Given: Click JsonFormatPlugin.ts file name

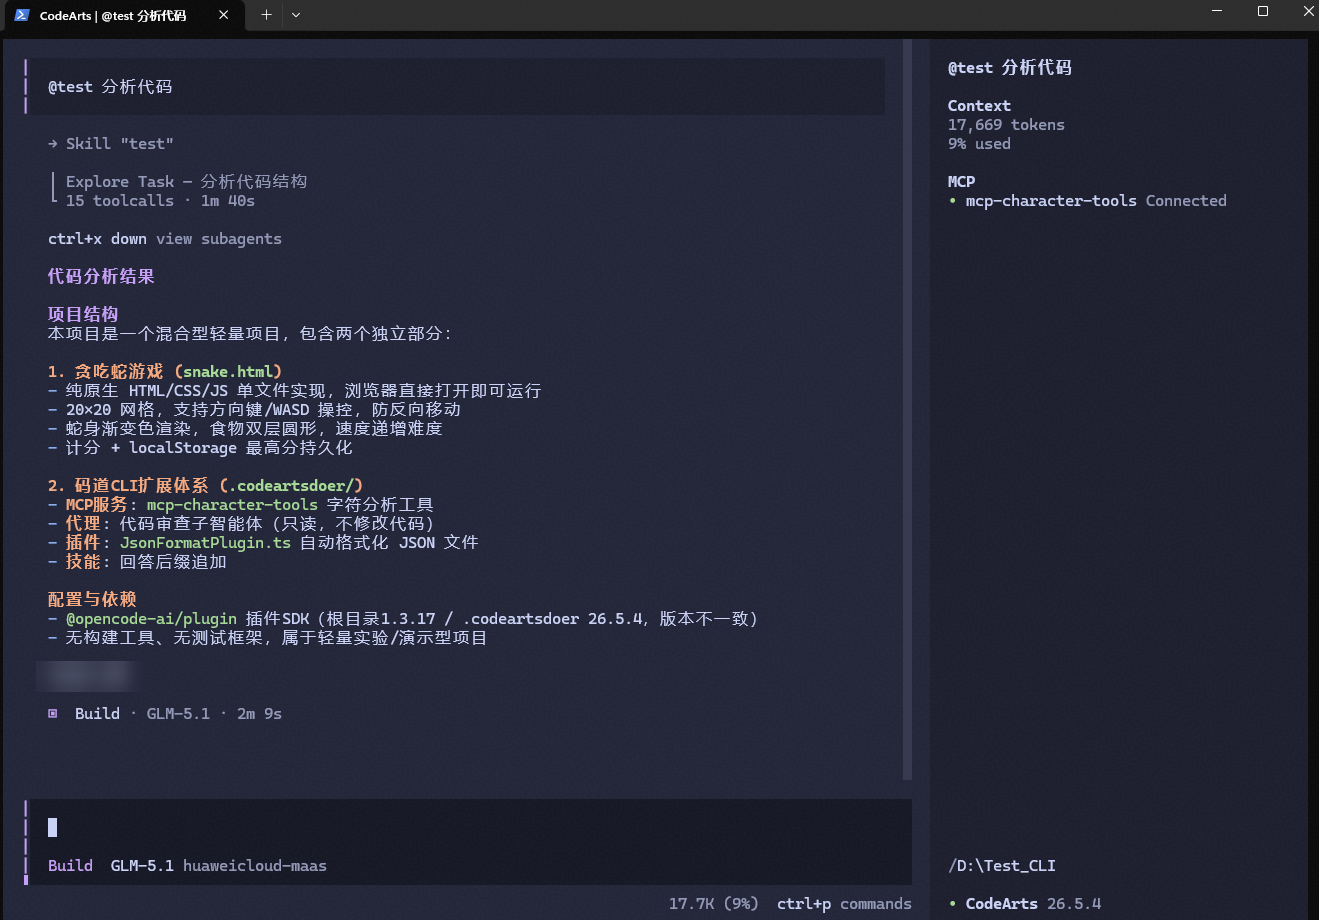Looking at the screenshot, I should [x=205, y=543].
